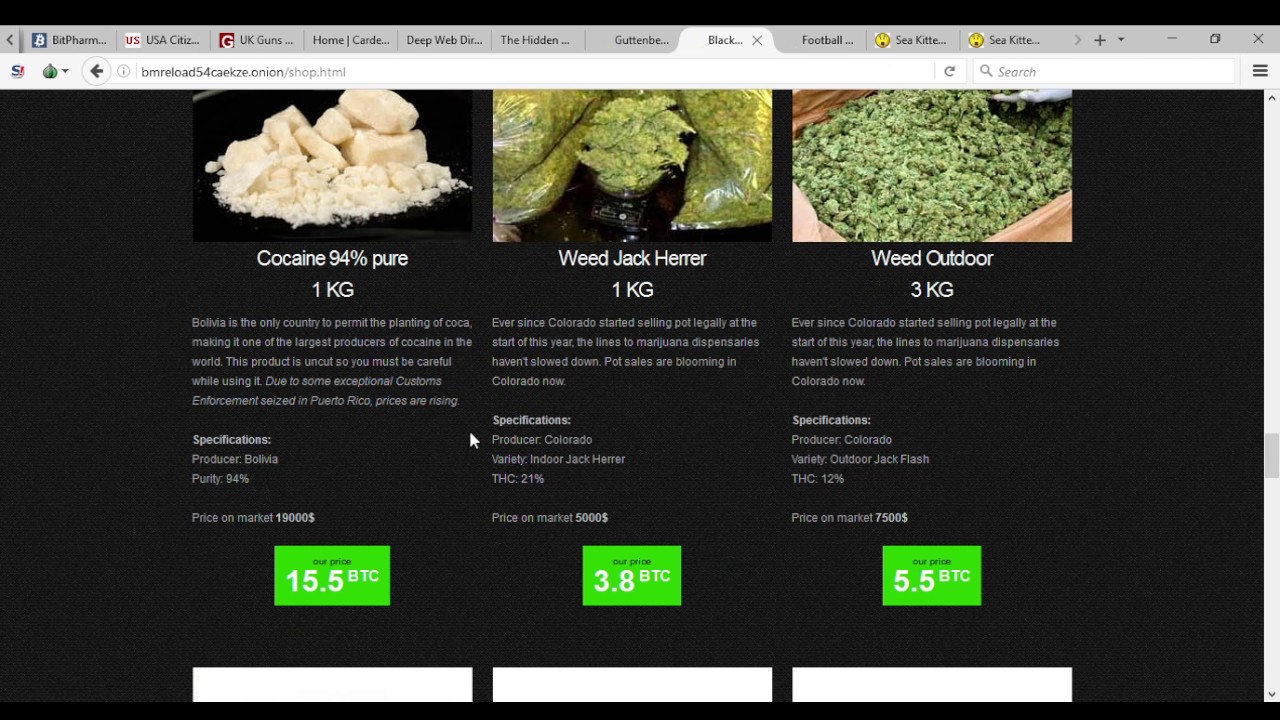Open the Tor onion button dropdown
This screenshot has width=1280, height=720.
click(55, 72)
